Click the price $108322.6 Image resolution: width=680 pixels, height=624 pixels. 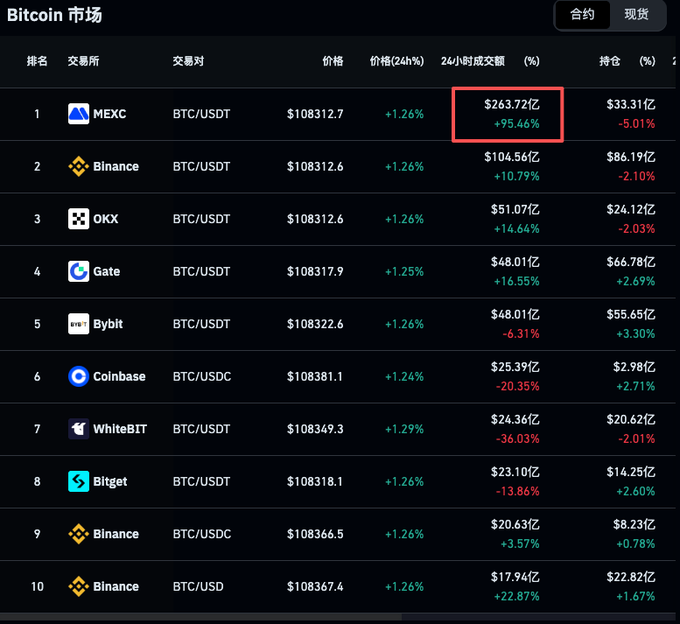point(315,324)
